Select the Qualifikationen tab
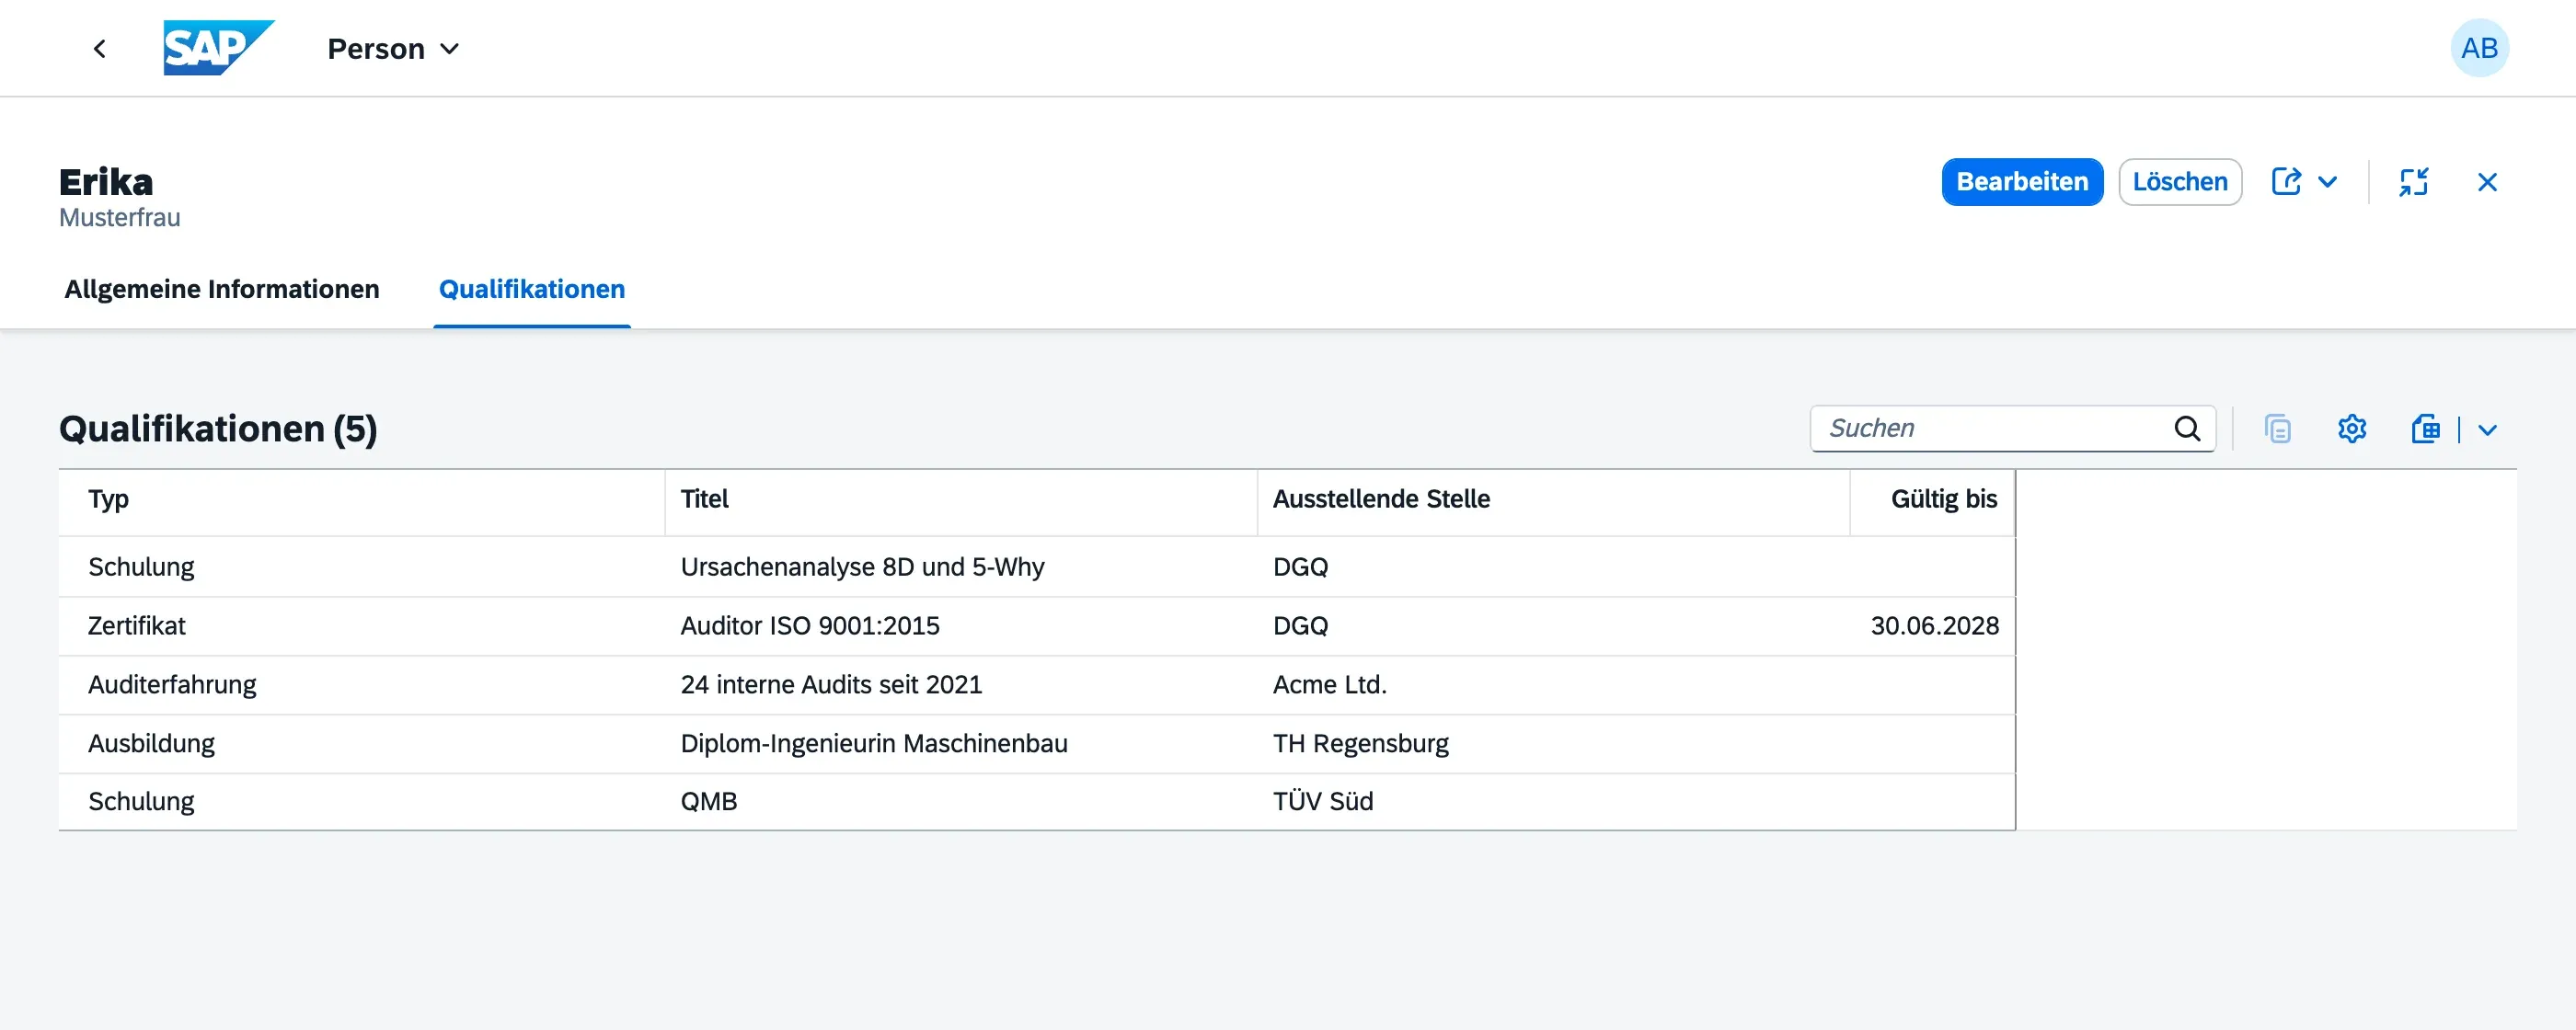 532,289
